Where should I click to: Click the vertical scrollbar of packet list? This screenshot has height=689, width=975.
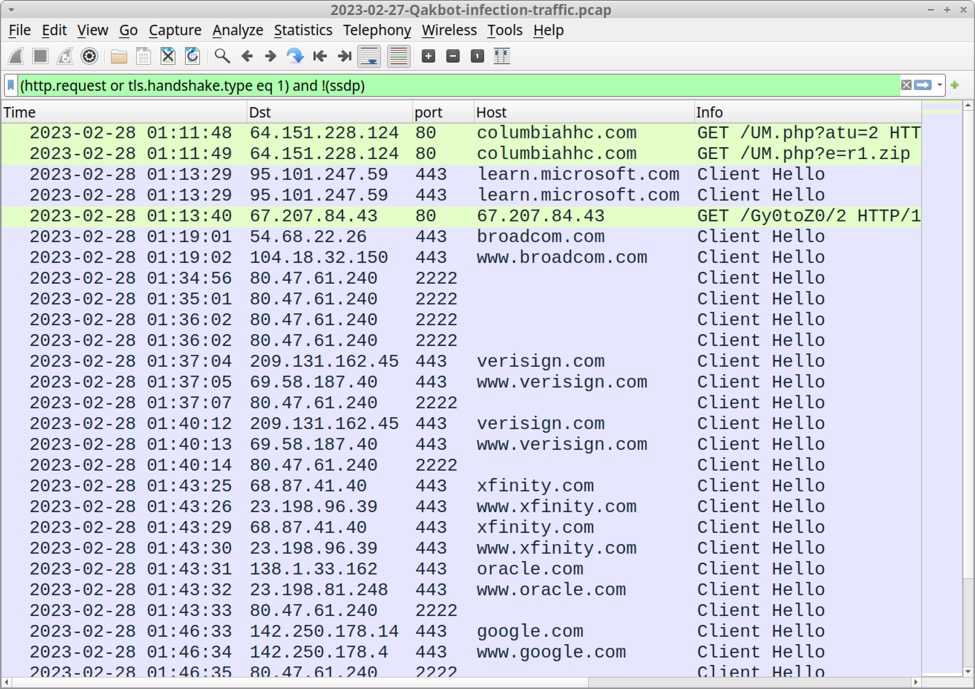pyautogui.click(x=968, y=389)
